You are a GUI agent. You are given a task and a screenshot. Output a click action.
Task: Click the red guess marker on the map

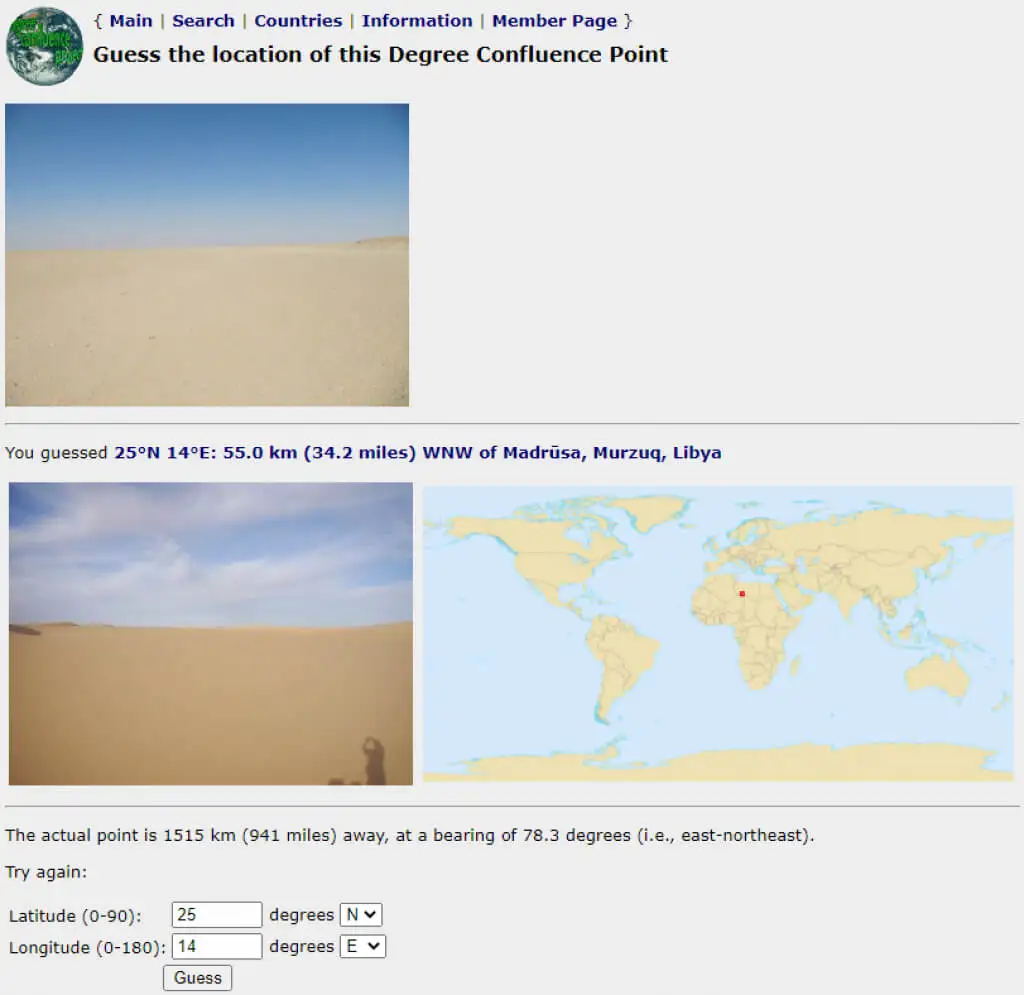pos(742,594)
